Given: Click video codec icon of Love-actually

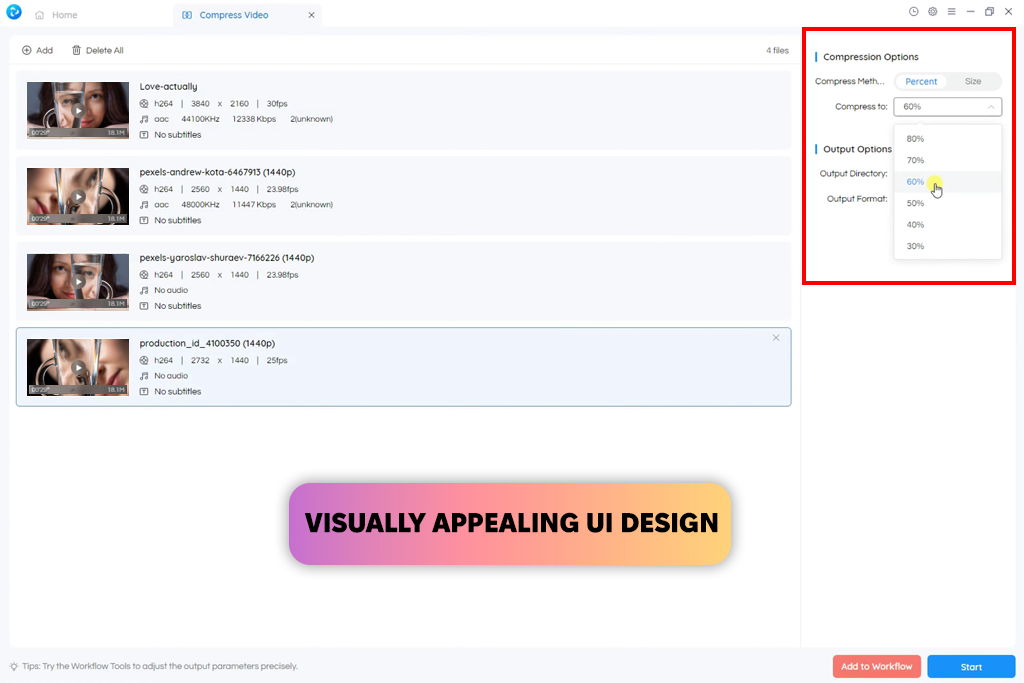Looking at the screenshot, I should pyautogui.click(x=144, y=103).
